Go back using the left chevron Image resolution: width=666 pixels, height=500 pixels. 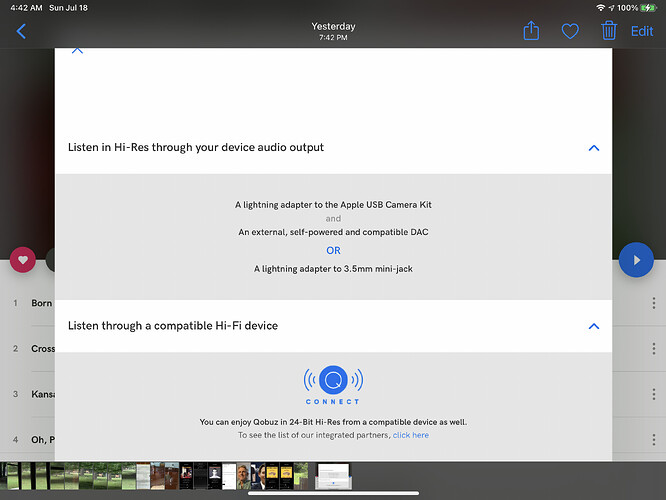[x=21, y=31]
